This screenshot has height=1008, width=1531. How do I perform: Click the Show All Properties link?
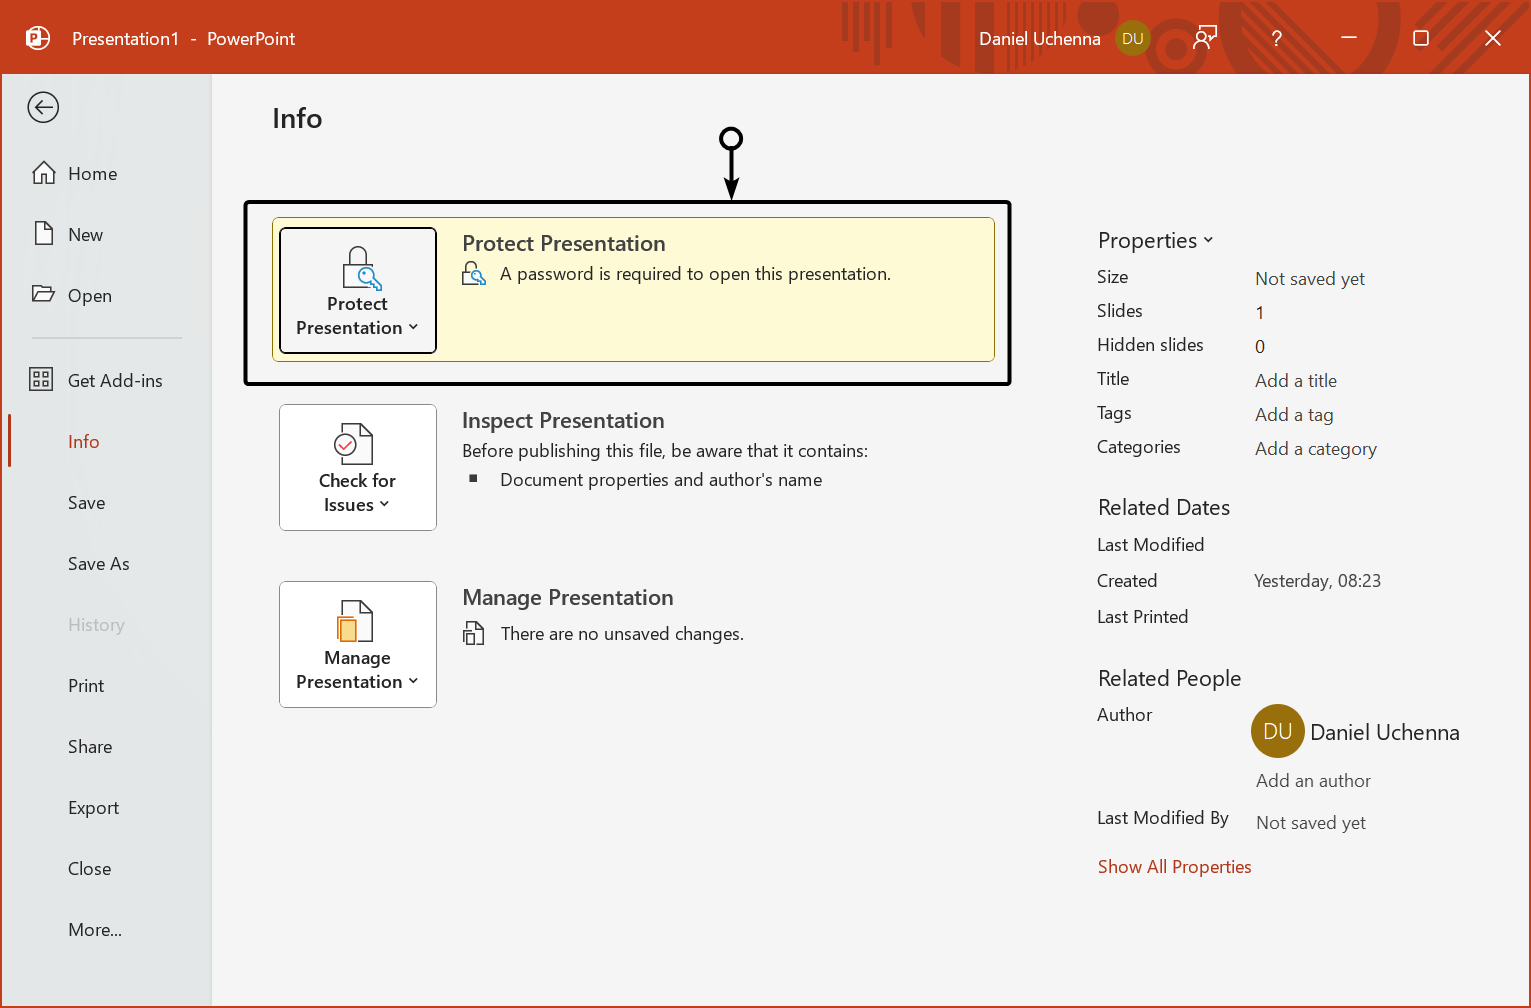1174,866
